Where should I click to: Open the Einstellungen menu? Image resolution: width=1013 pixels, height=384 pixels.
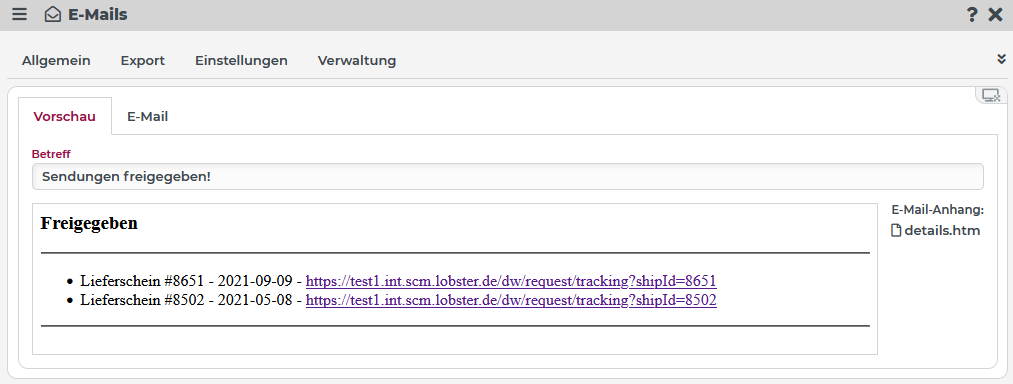coord(241,61)
